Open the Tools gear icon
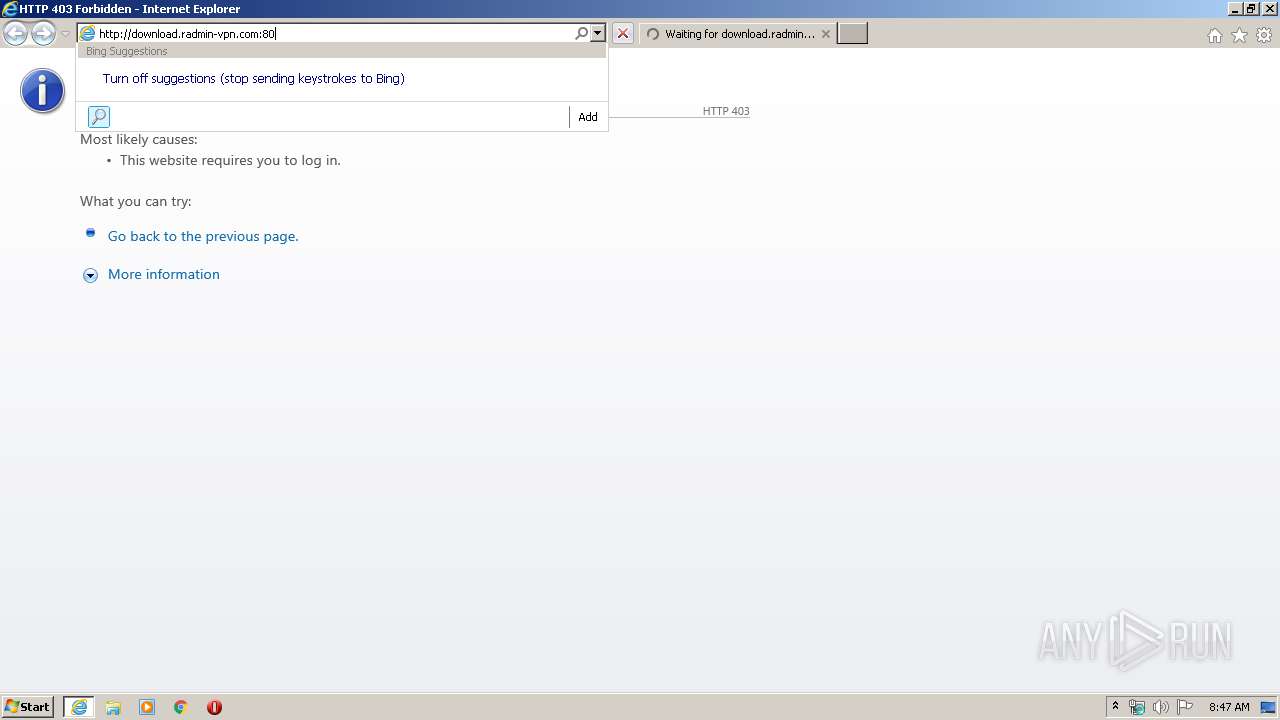 [1264, 35]
